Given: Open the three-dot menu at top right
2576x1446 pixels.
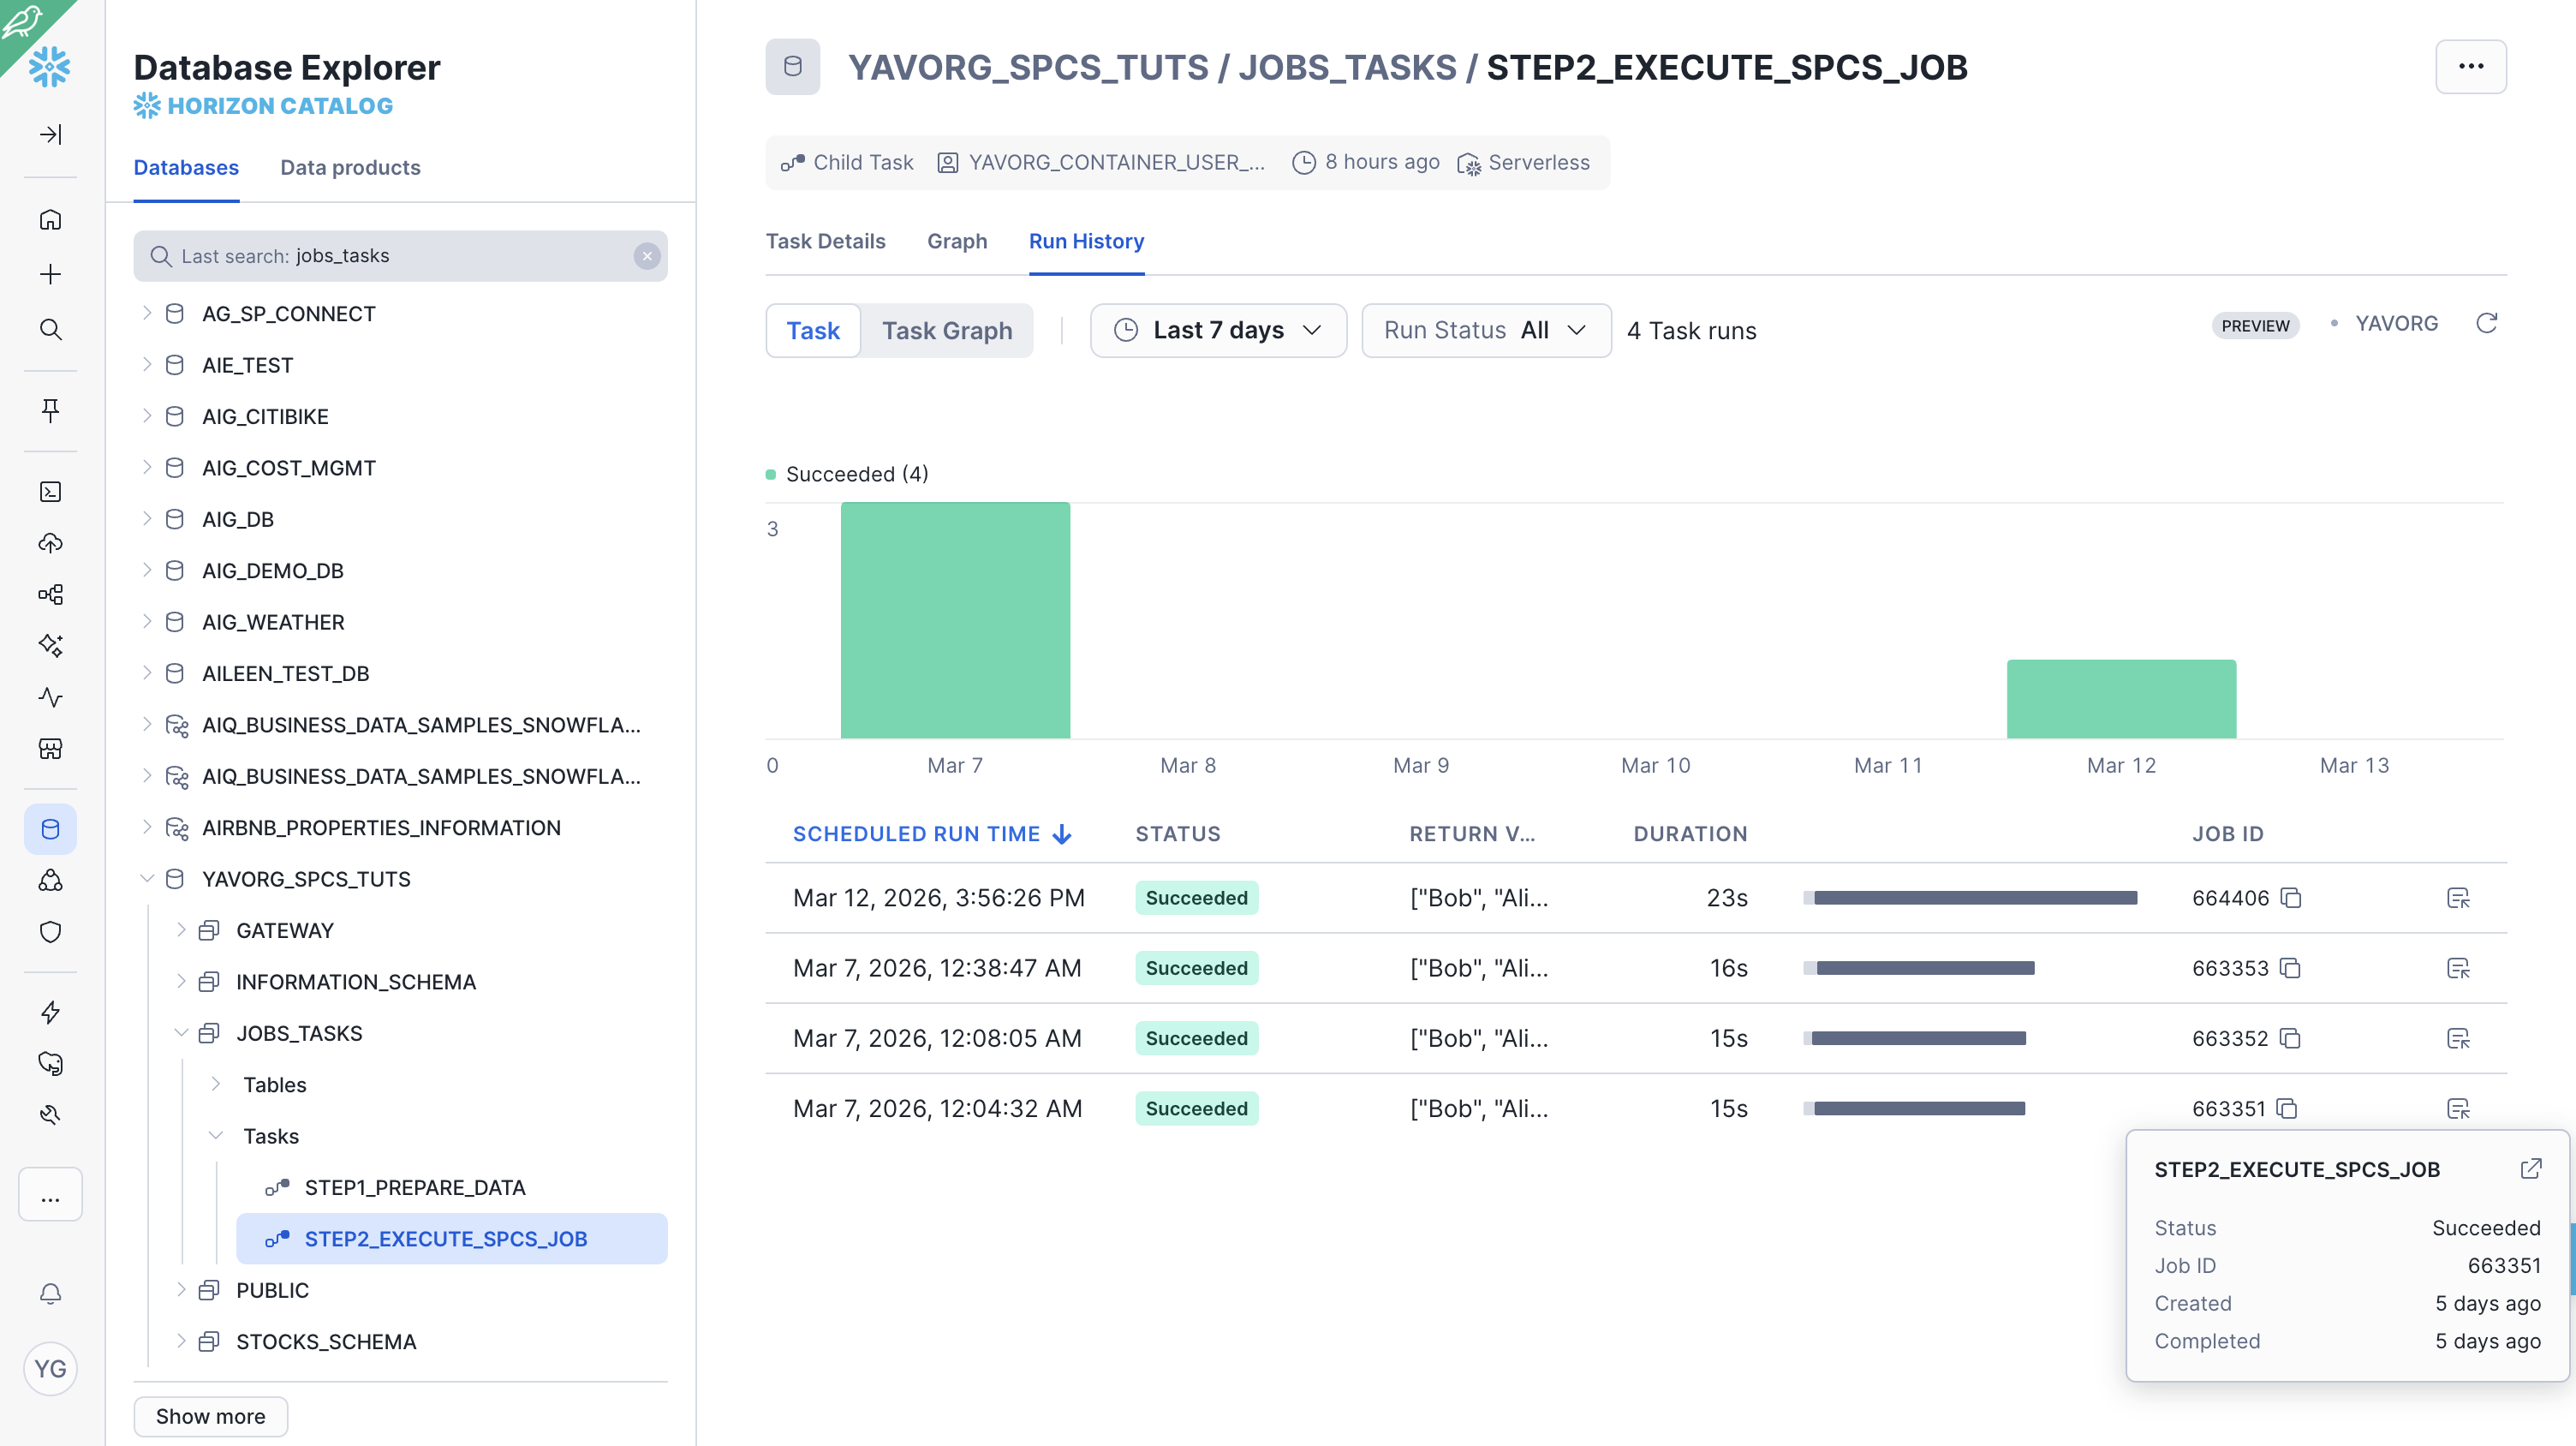Looking at the screenshot, I should [x=2470, y=67].
